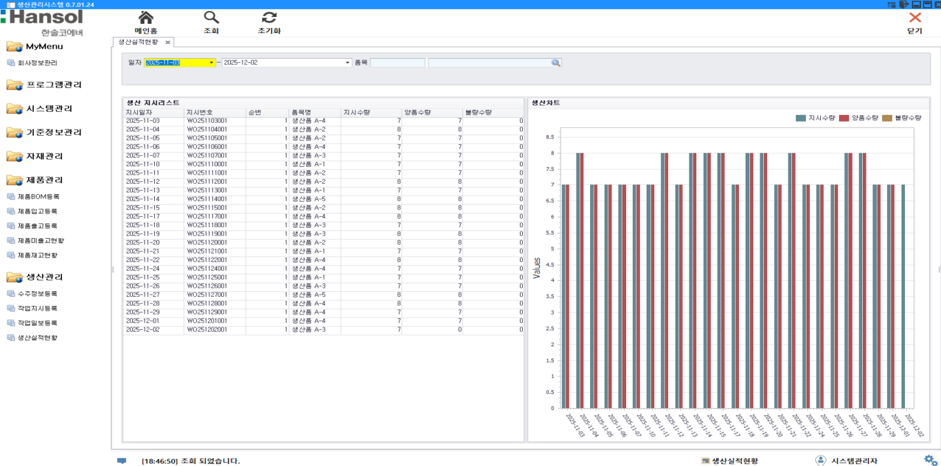Collapse the 제품관리 folder
The height and width of the screenshot is (466, 941).
15,181
